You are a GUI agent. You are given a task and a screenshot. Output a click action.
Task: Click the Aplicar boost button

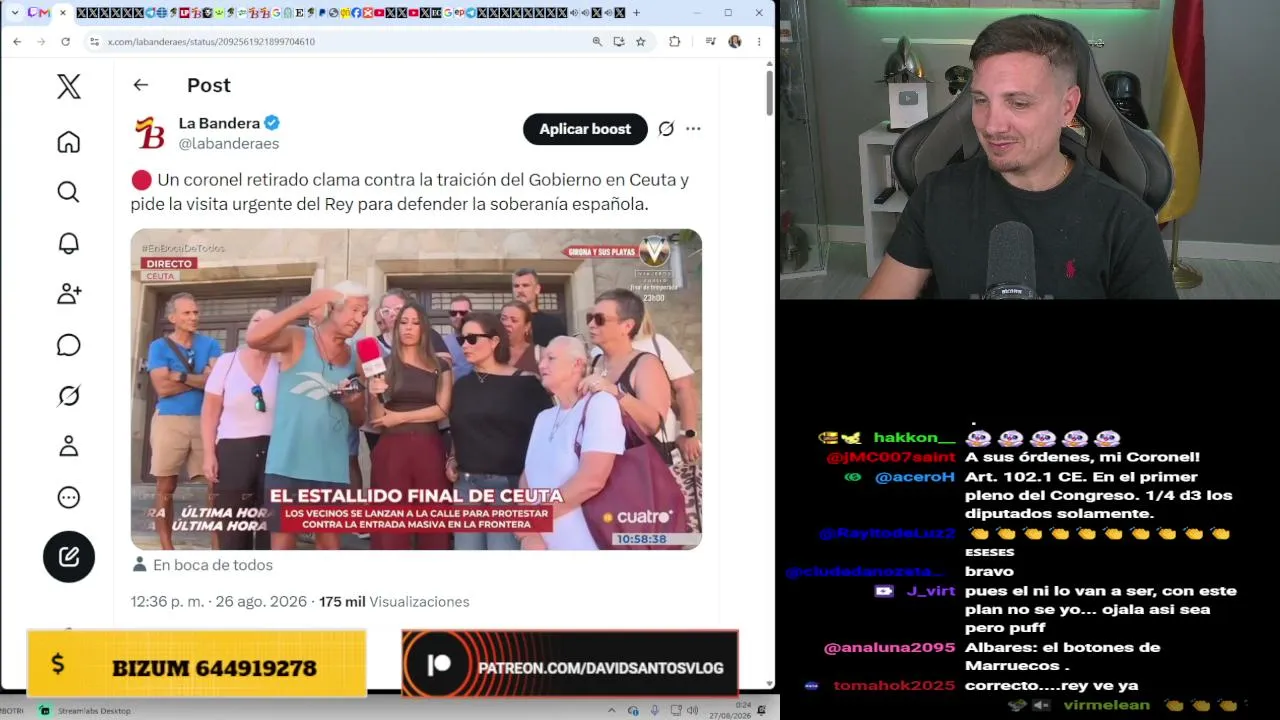(x=585, y=129)
